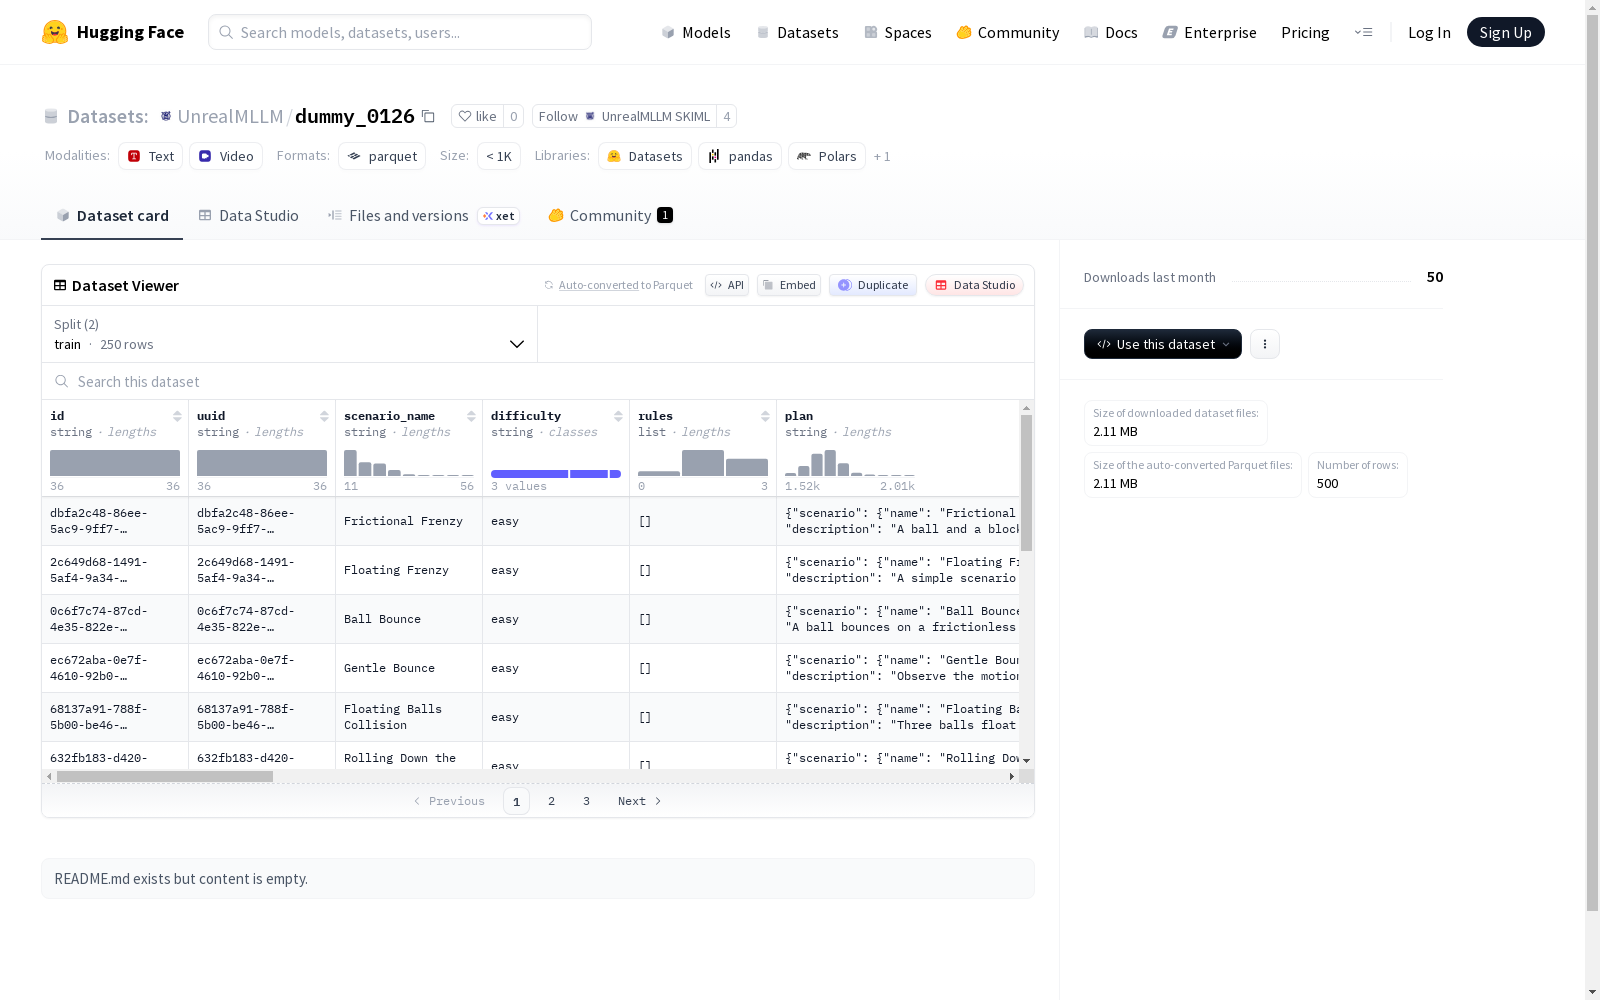The image size is (1600, 1000).
Task: Open Models in the top navigation
Action: (x=696, y=32)
